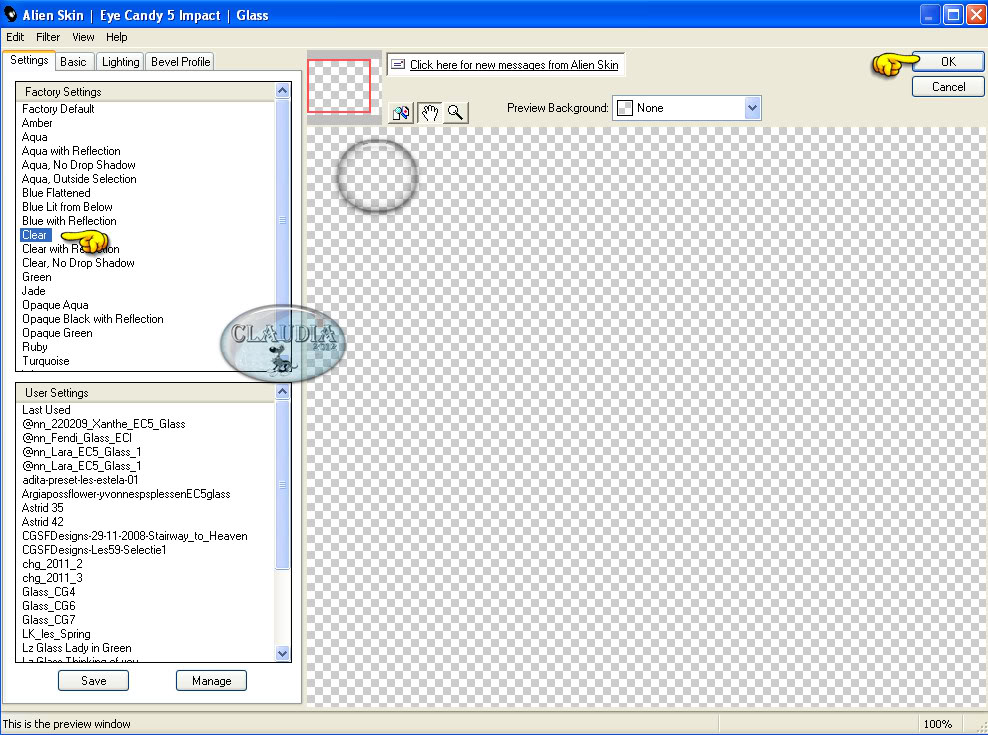Select Opaque Green preset
Viewport: 988px width, 735px height.
tap(57, 333)
